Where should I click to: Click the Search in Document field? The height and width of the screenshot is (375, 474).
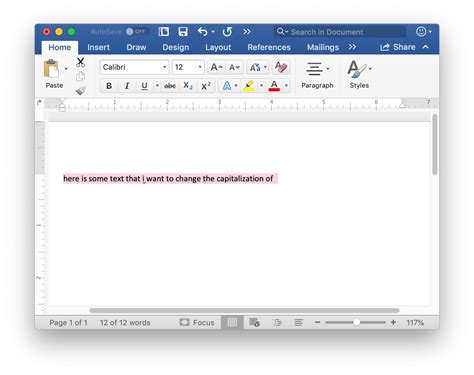pyautogui.click(x=340, y=32)
